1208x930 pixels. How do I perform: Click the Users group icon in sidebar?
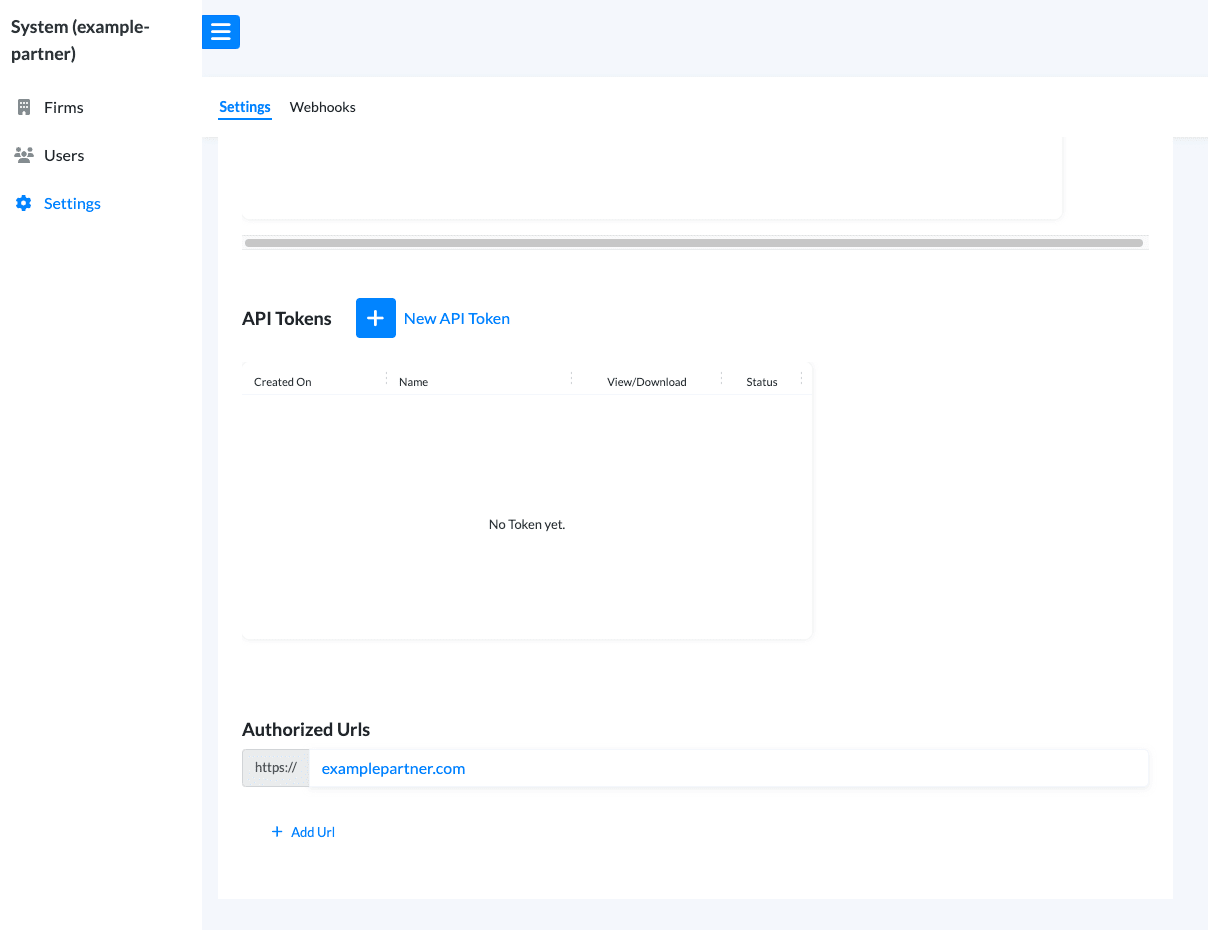pyautogui.click(x=23, y=155)
